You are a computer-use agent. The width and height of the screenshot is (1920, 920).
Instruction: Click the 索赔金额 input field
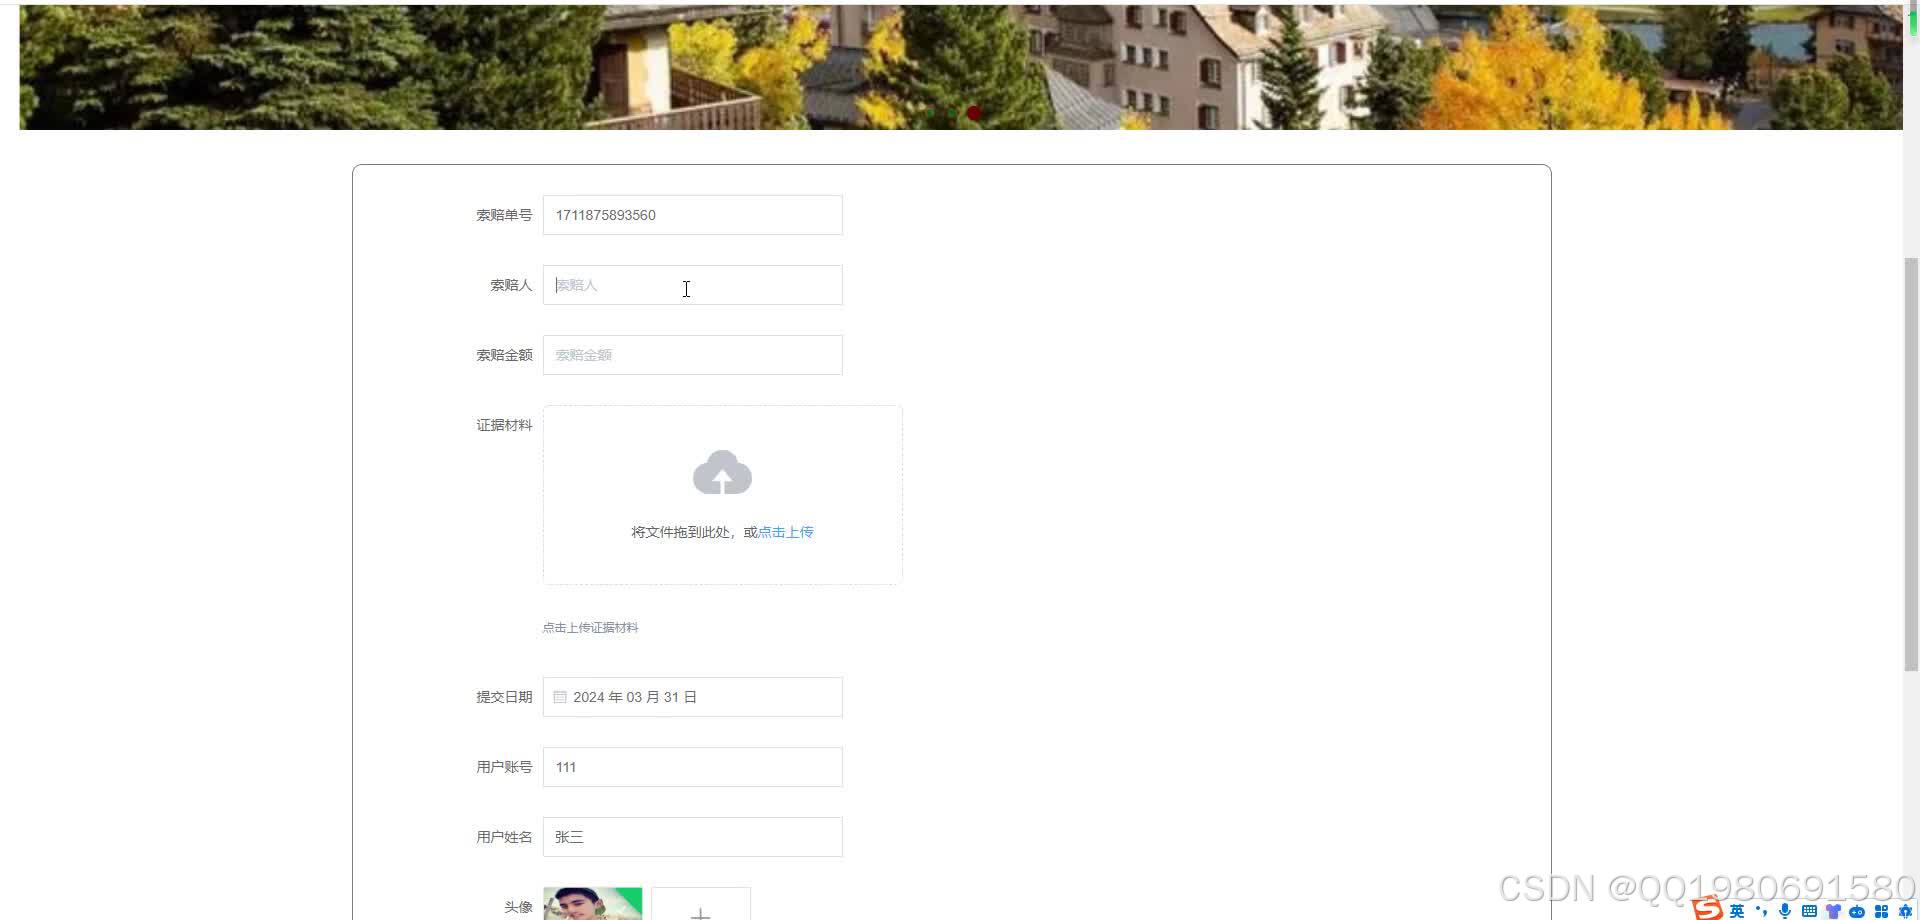coord(693,355)
